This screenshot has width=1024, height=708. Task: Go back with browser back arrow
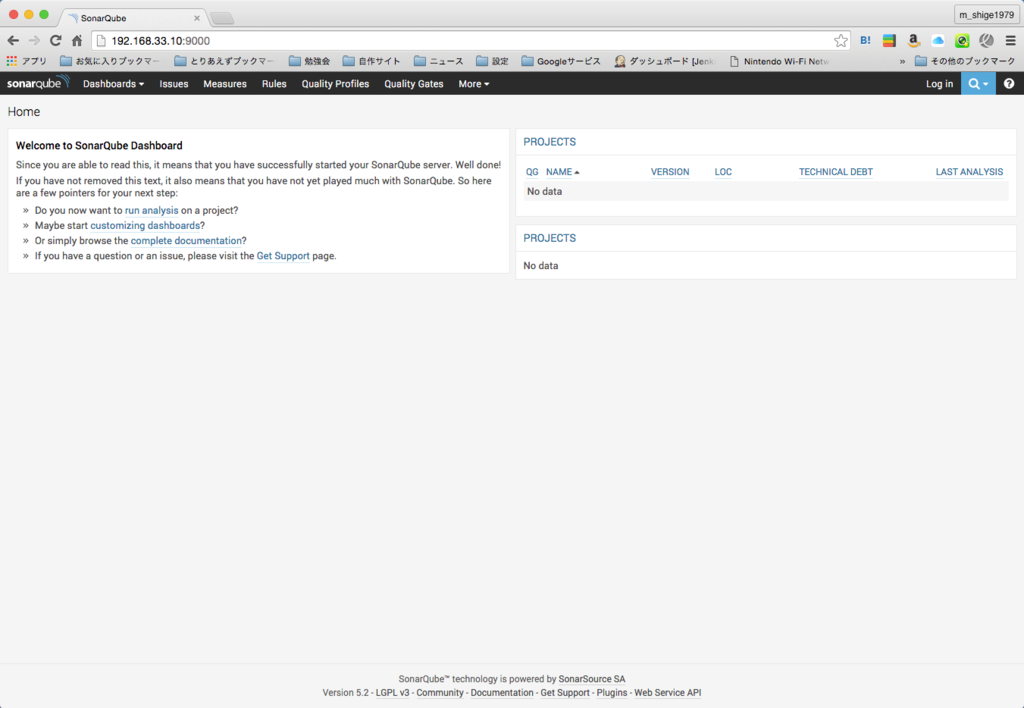(x=13, y=40)
